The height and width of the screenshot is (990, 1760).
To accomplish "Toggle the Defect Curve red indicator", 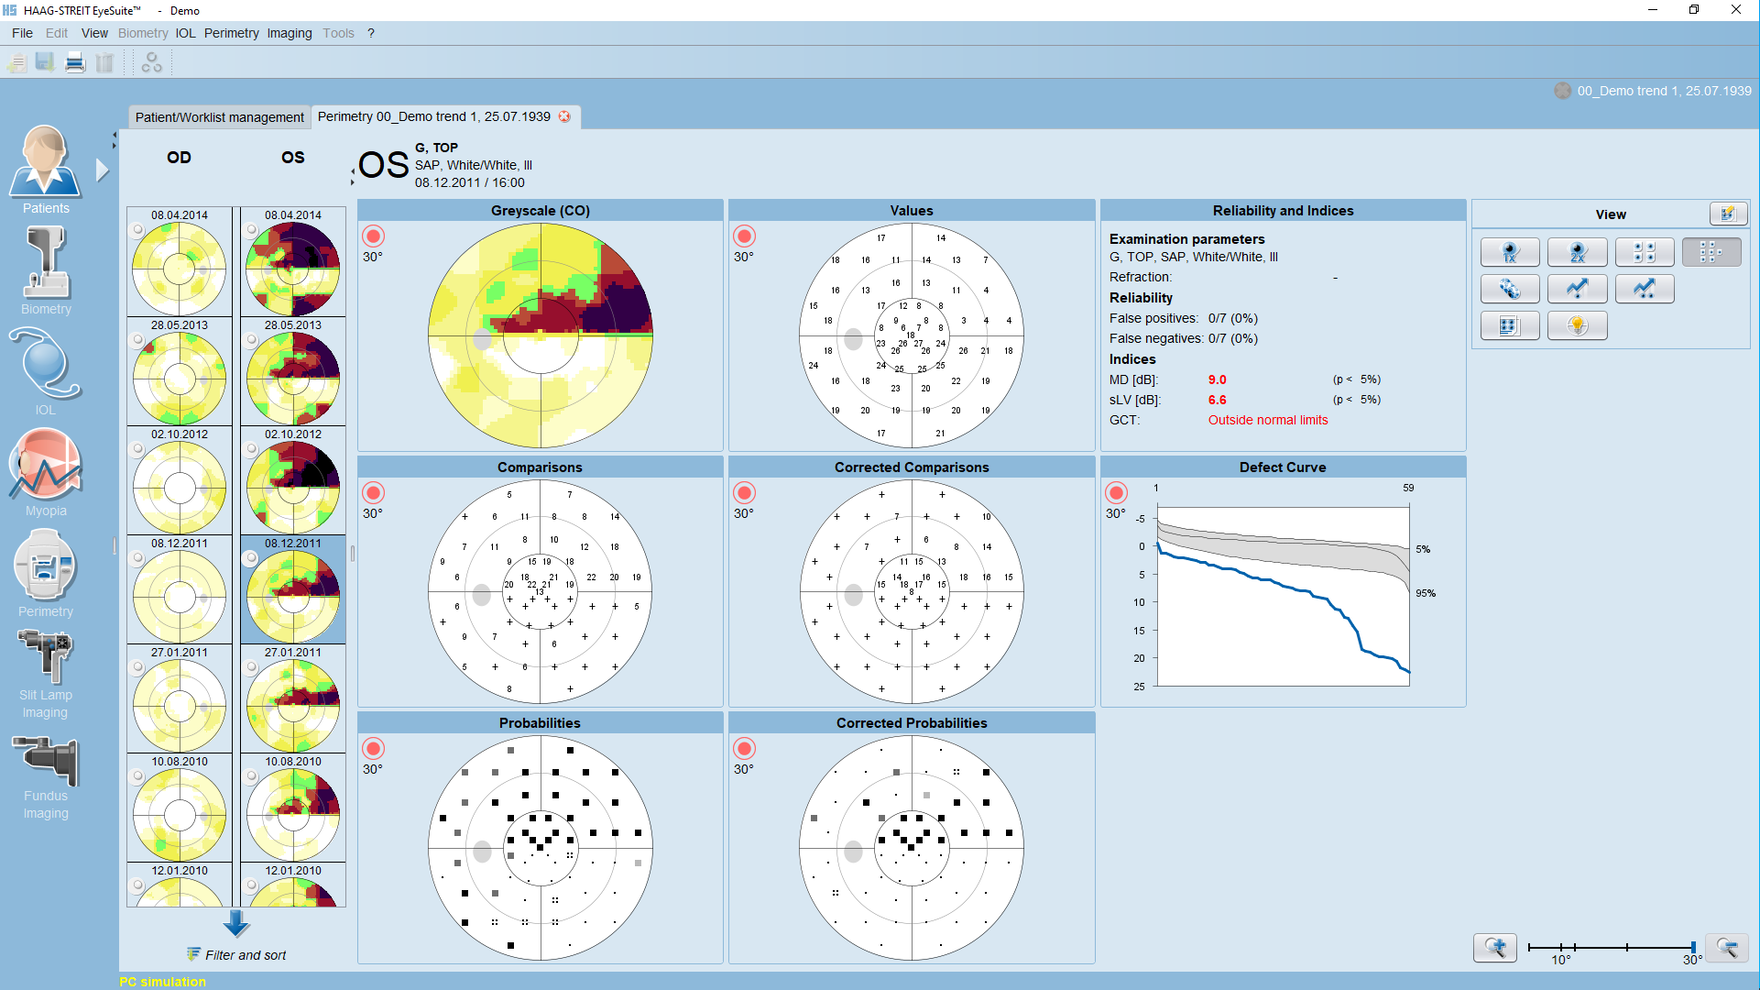I will [1116, 493].
